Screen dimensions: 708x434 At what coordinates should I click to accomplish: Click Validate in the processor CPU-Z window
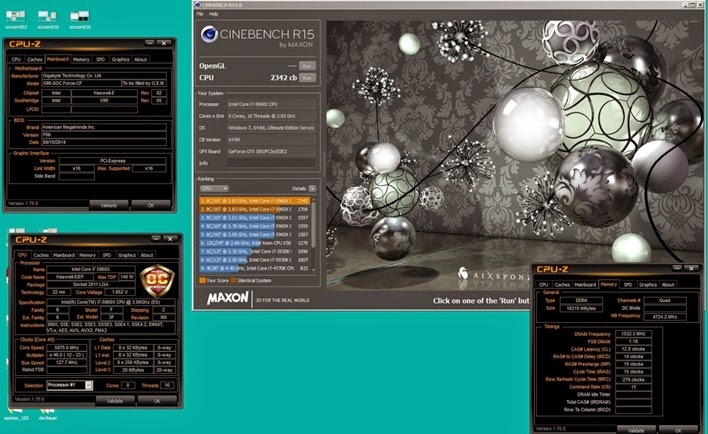pos(115,401)
